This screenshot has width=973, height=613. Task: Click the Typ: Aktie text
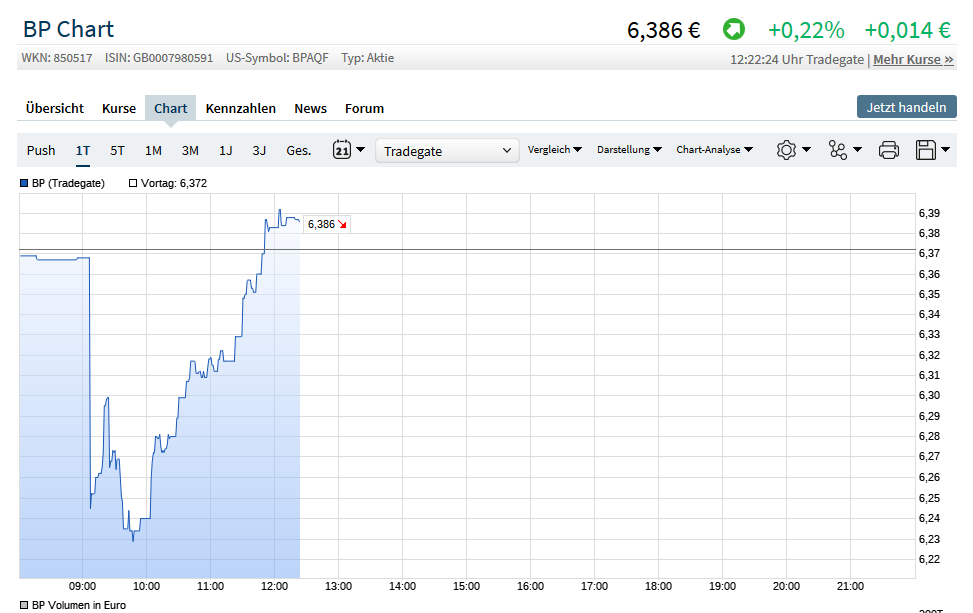pyautogui.click(x=367, y=58)
